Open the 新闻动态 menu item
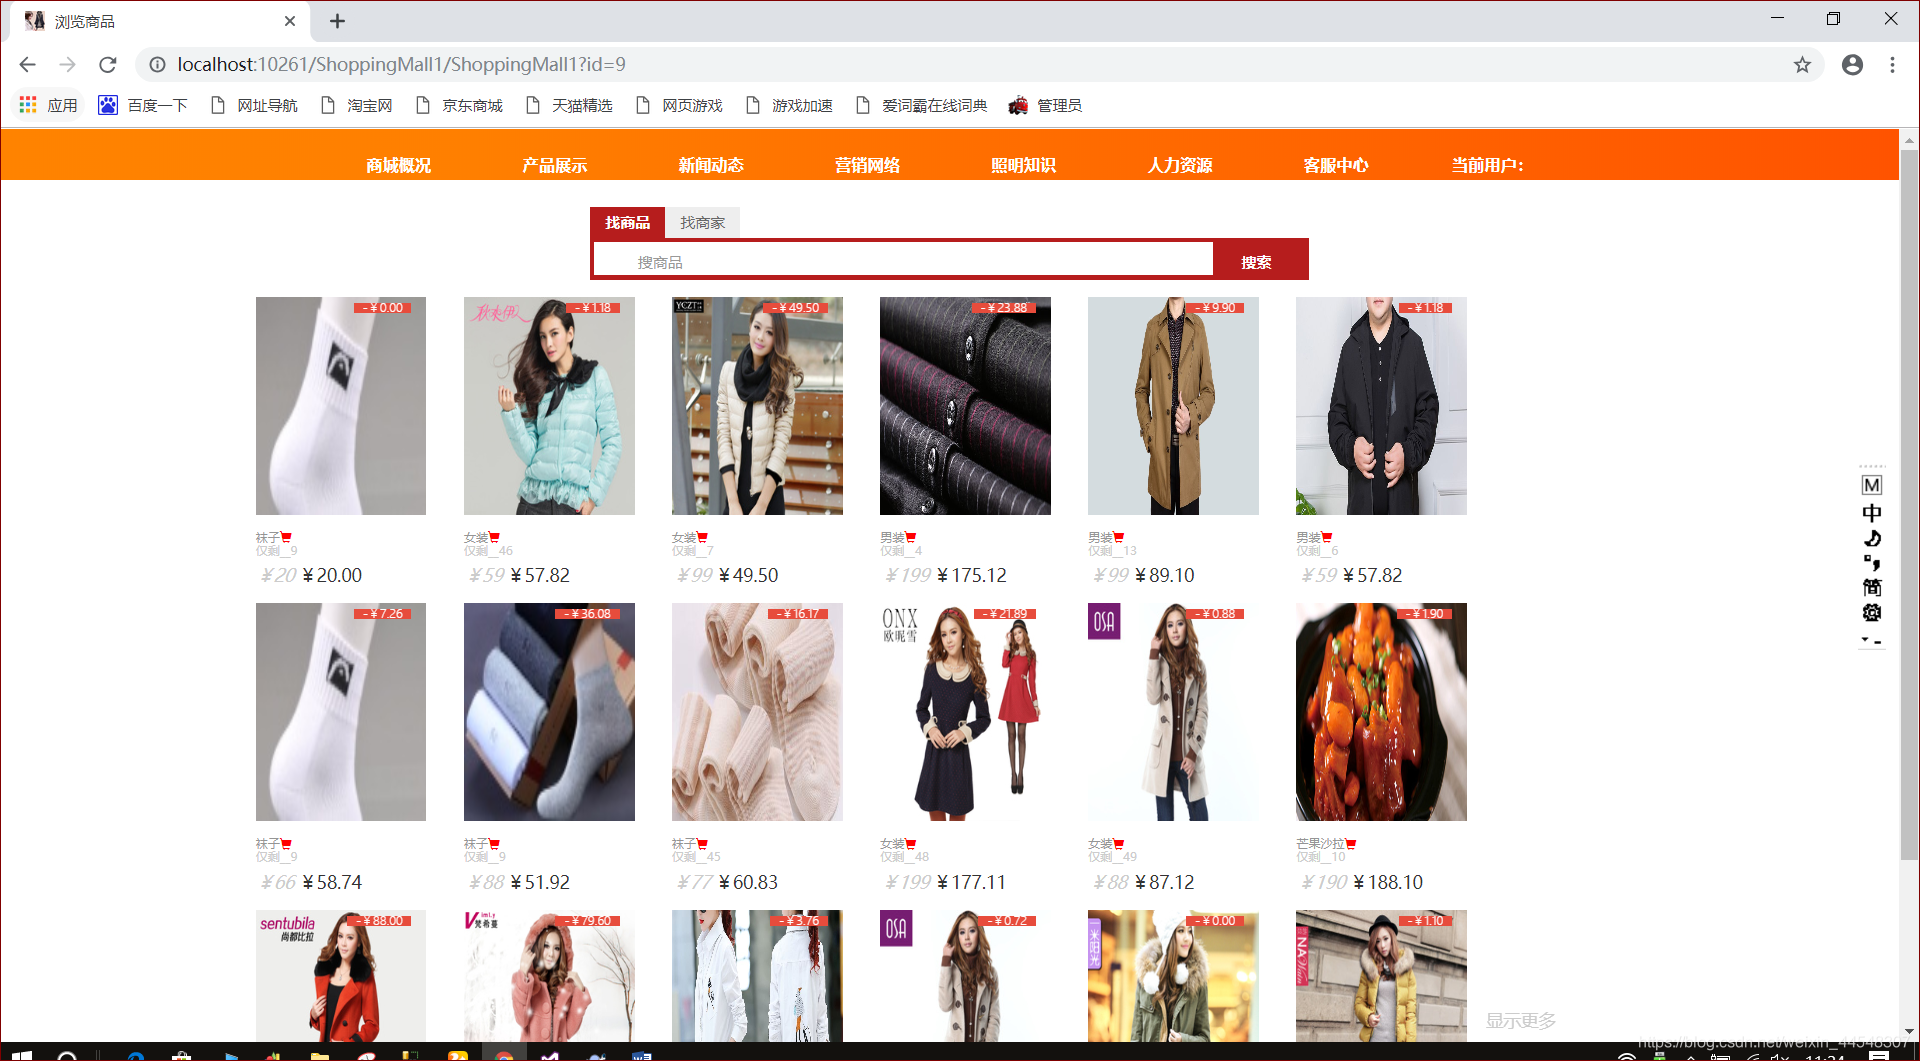This screenshot has width=1920, height=1061. click(x=711, y=165)
